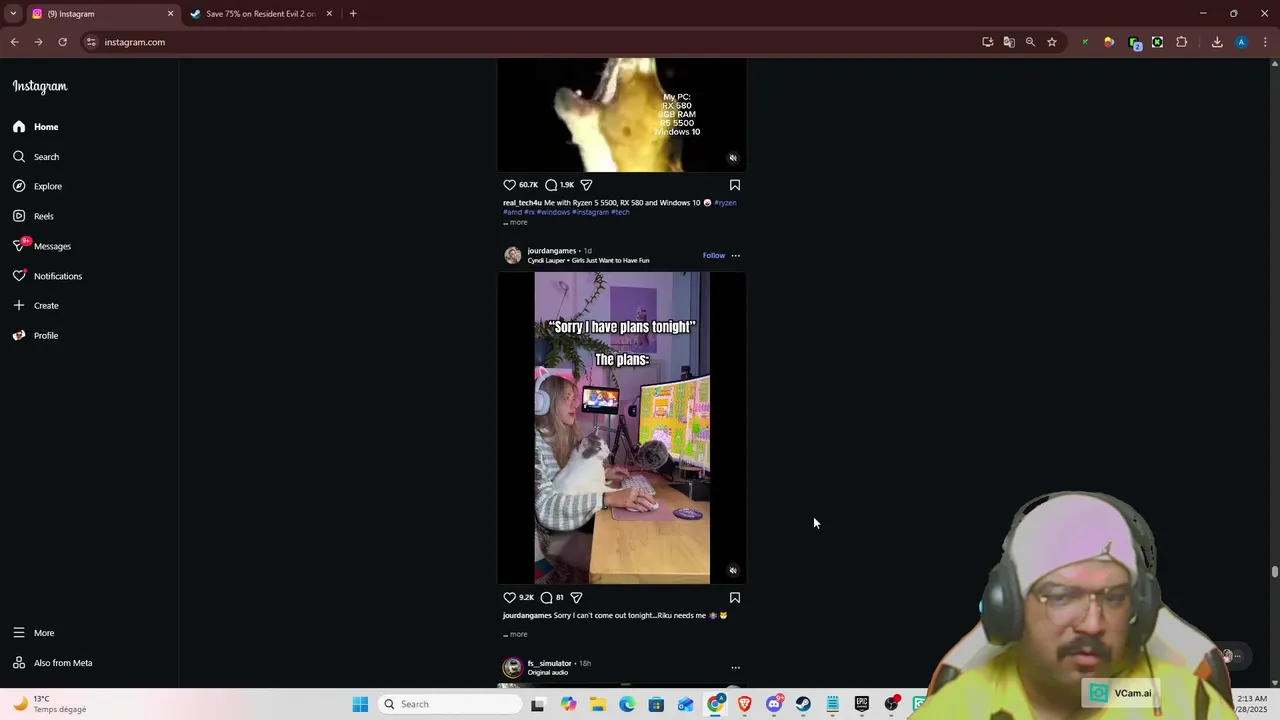Share the jourdangames post
The width and height of the screenshot is (1280, 720).
576,597
